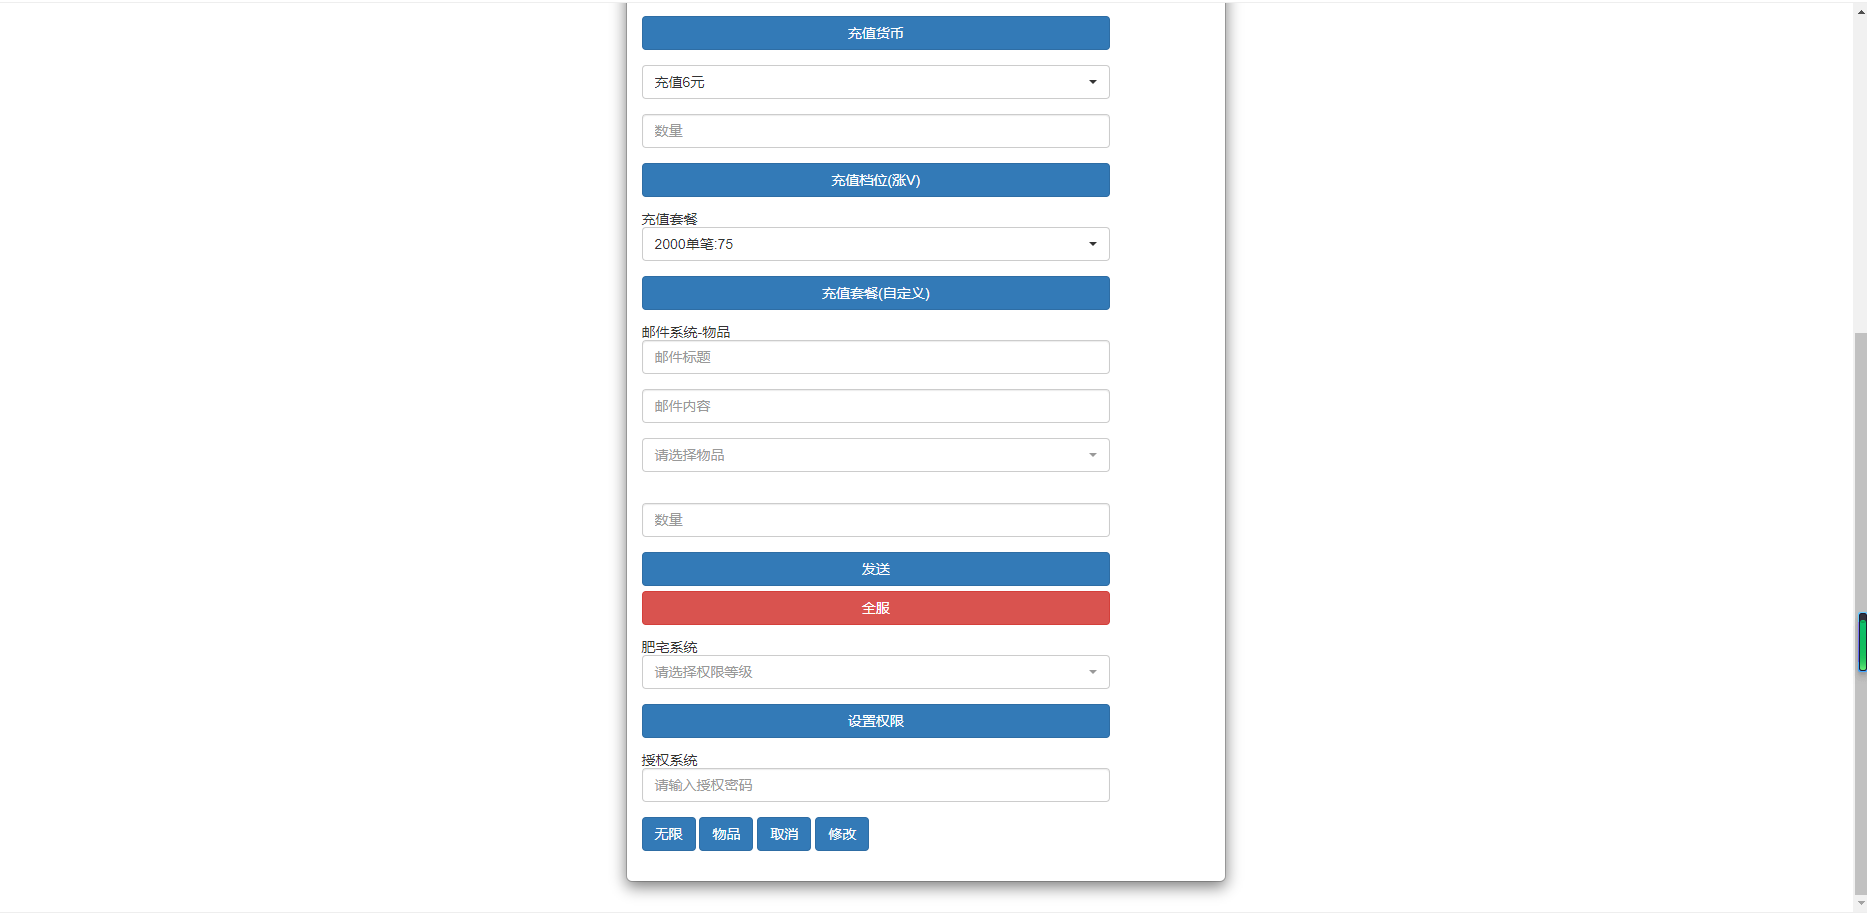Click the 无限 button
This screenshot has height=914, width=1867.
click(x=668, y=834)
